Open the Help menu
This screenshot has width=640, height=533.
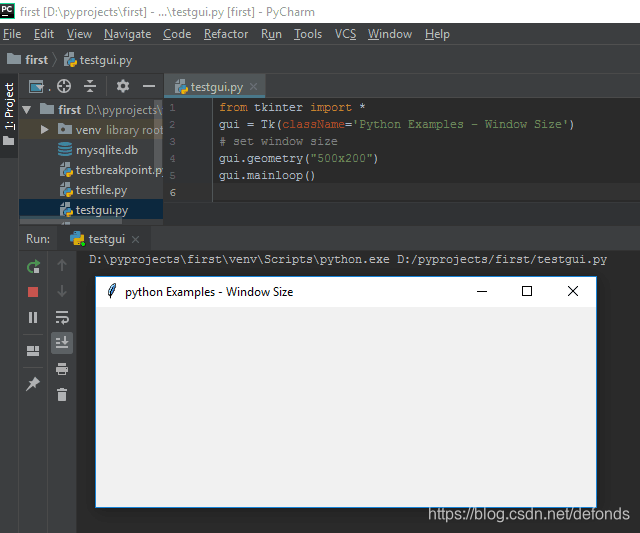437,34
